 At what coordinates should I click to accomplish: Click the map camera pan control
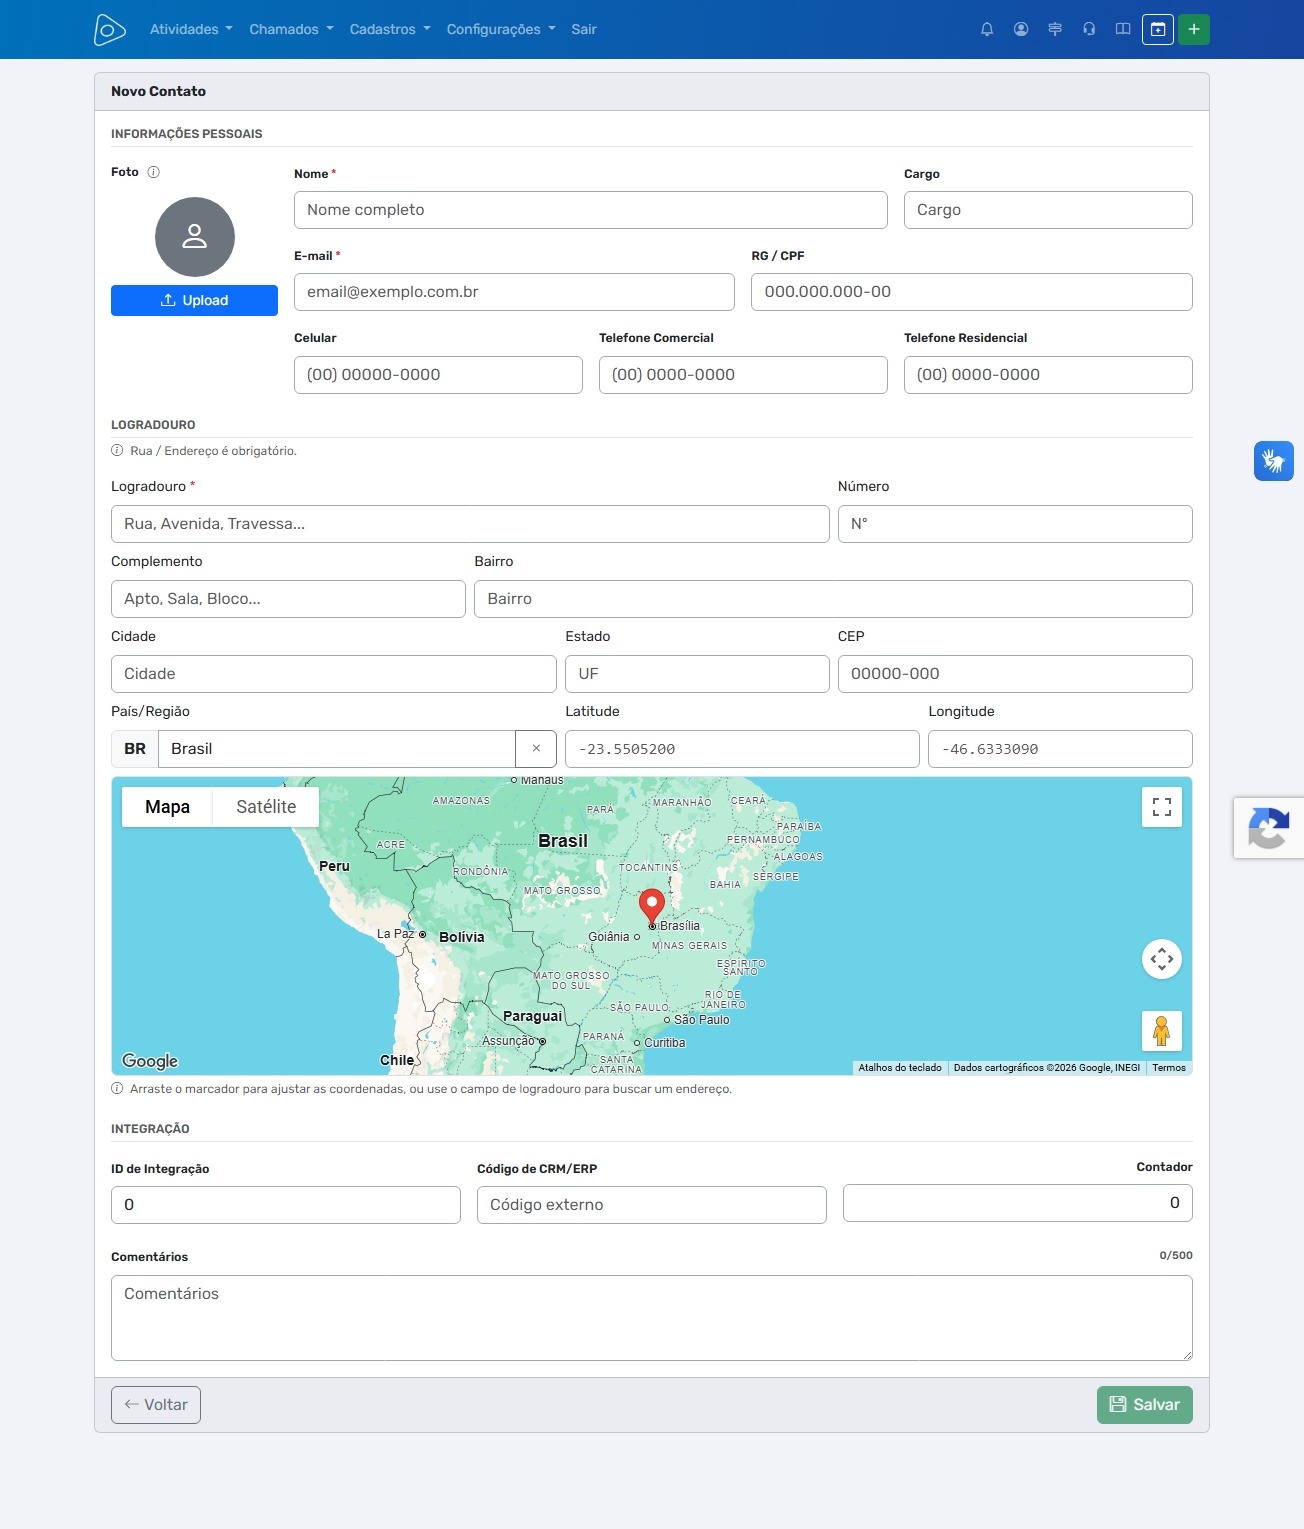tap(1162, 959)
